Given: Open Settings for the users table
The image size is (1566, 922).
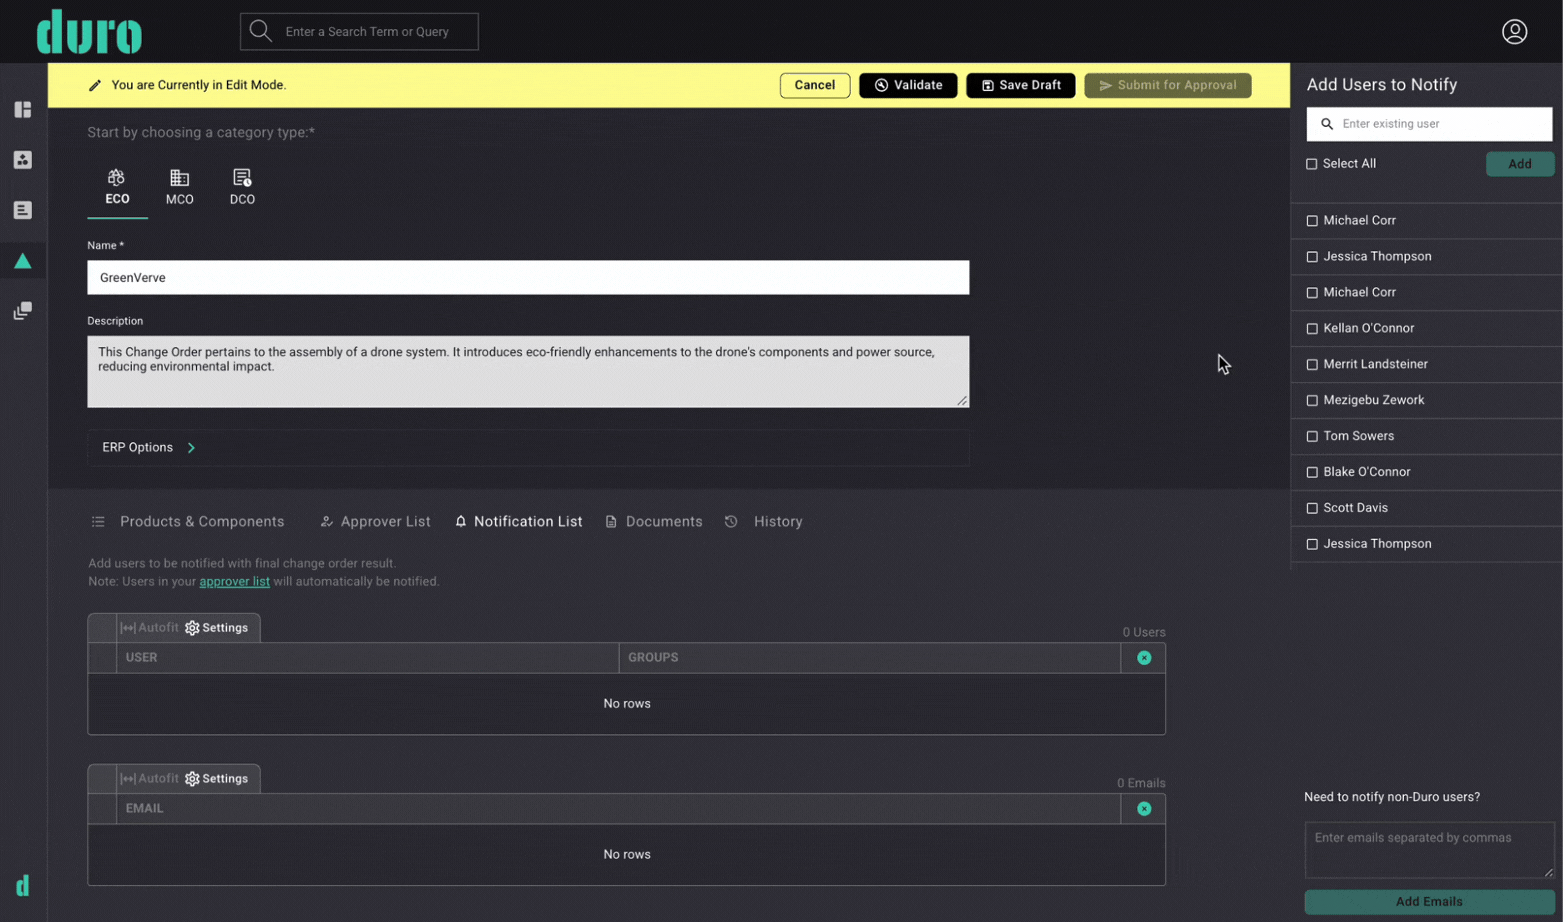Looking at the screenshot, I should pos(217,628).
